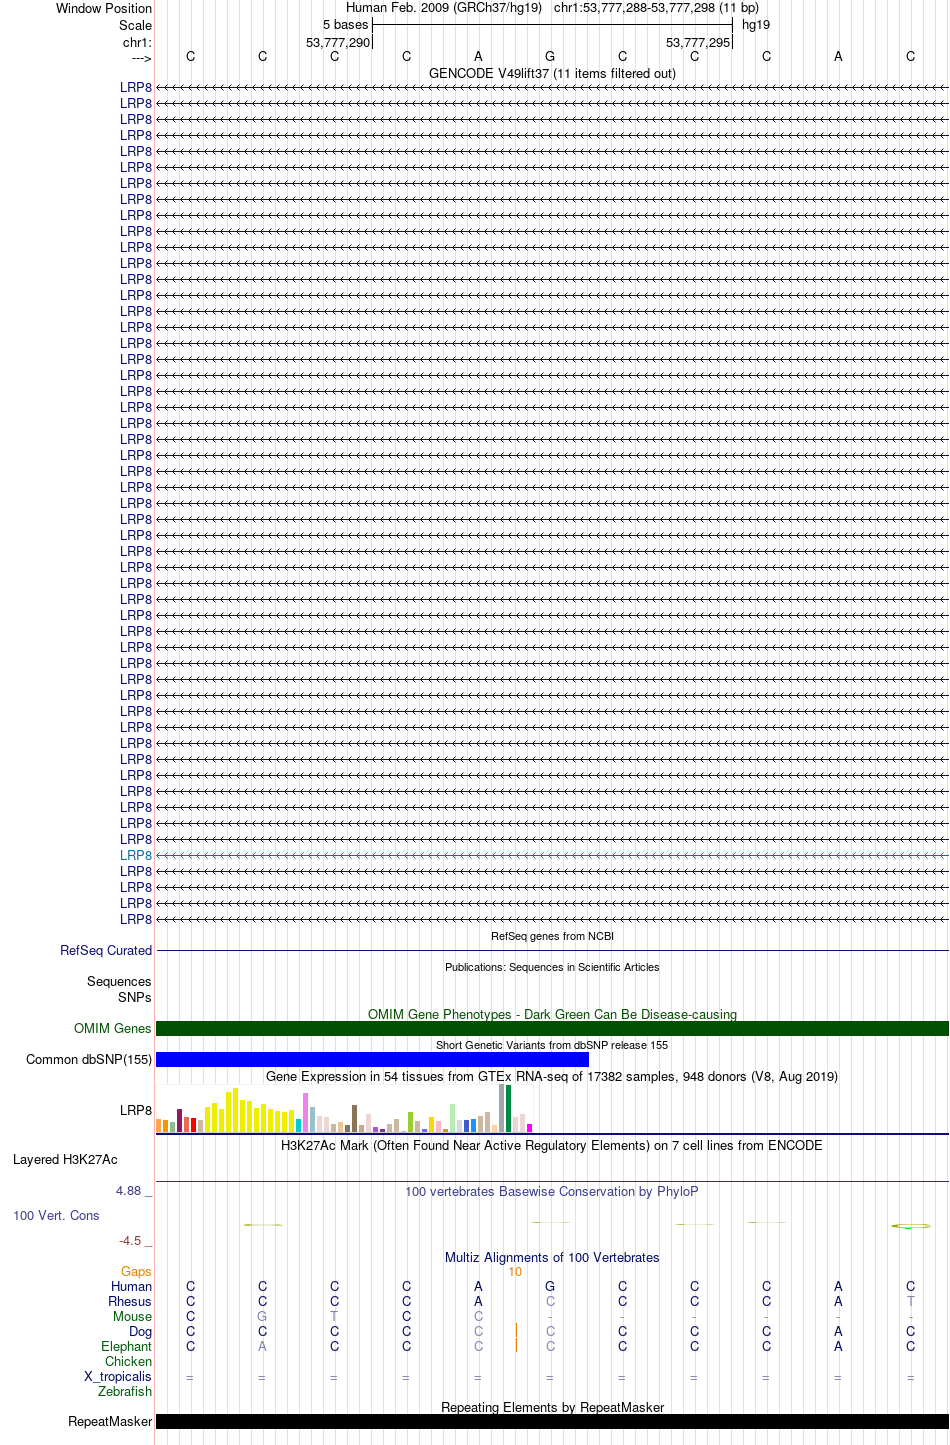Viewport: 950px width, 1445px height.
Task: Click the 'Gene Expression in 54 tissues' title
Action: click(552, 1076)
